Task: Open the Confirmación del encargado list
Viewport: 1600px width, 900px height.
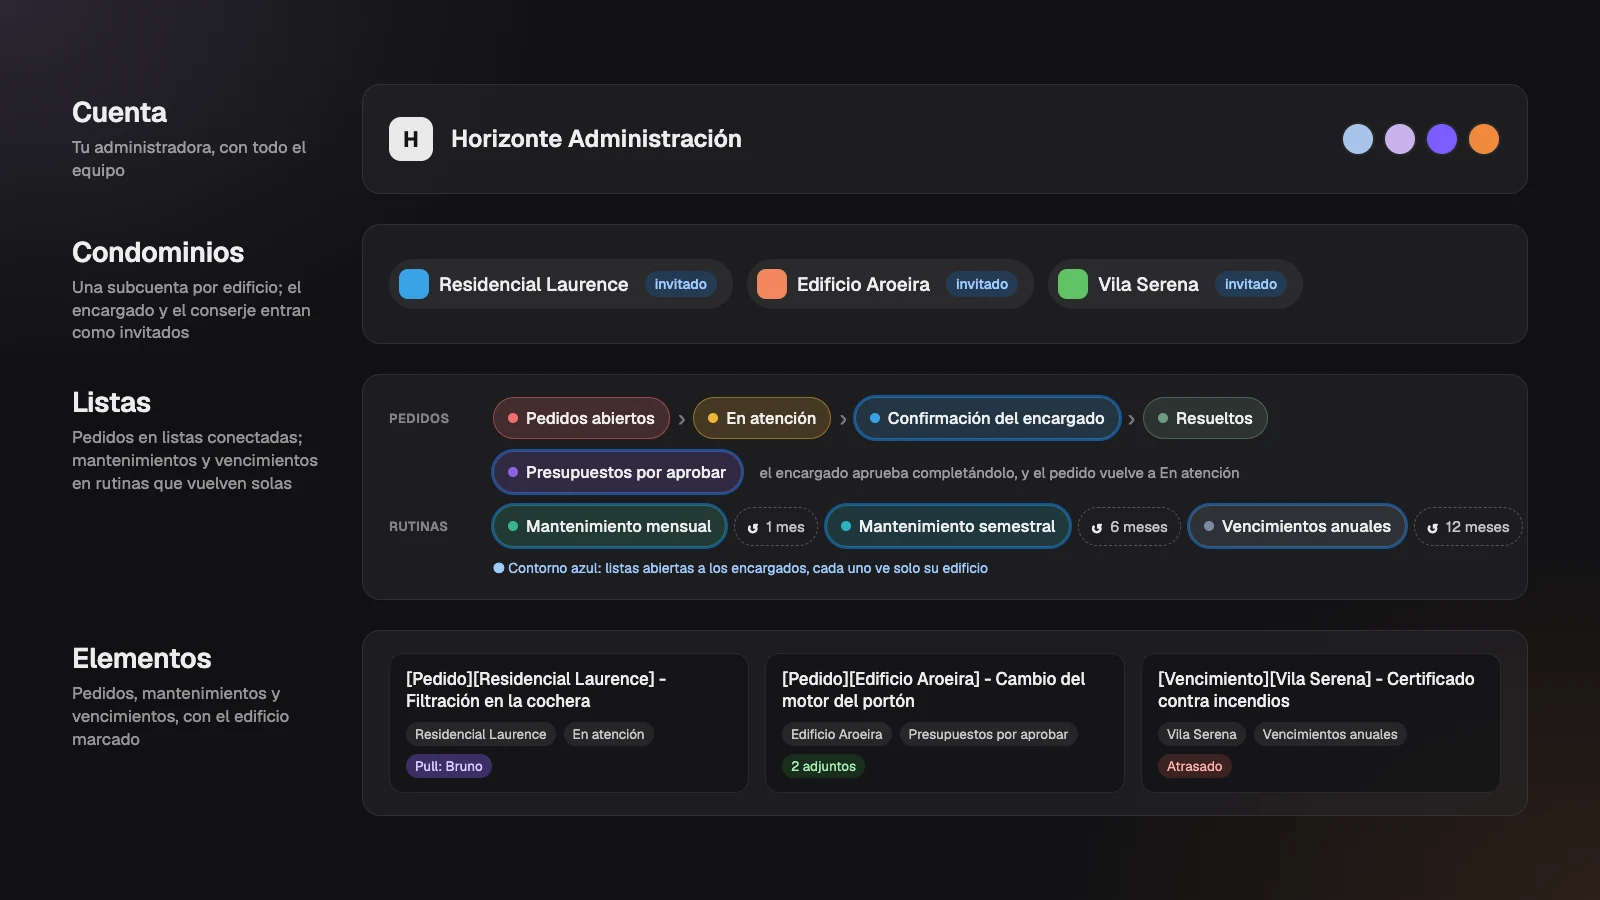Action: click(987, 418)
